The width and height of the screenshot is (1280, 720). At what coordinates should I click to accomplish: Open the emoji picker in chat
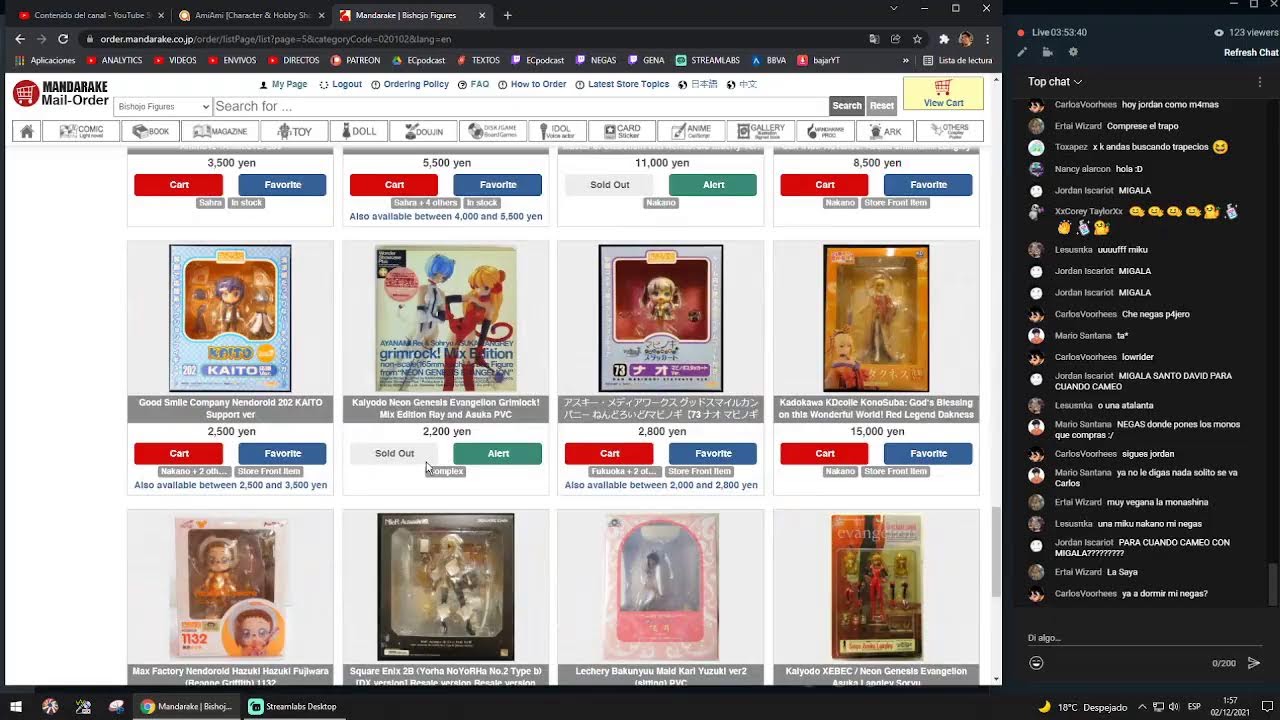point(1036,663)
